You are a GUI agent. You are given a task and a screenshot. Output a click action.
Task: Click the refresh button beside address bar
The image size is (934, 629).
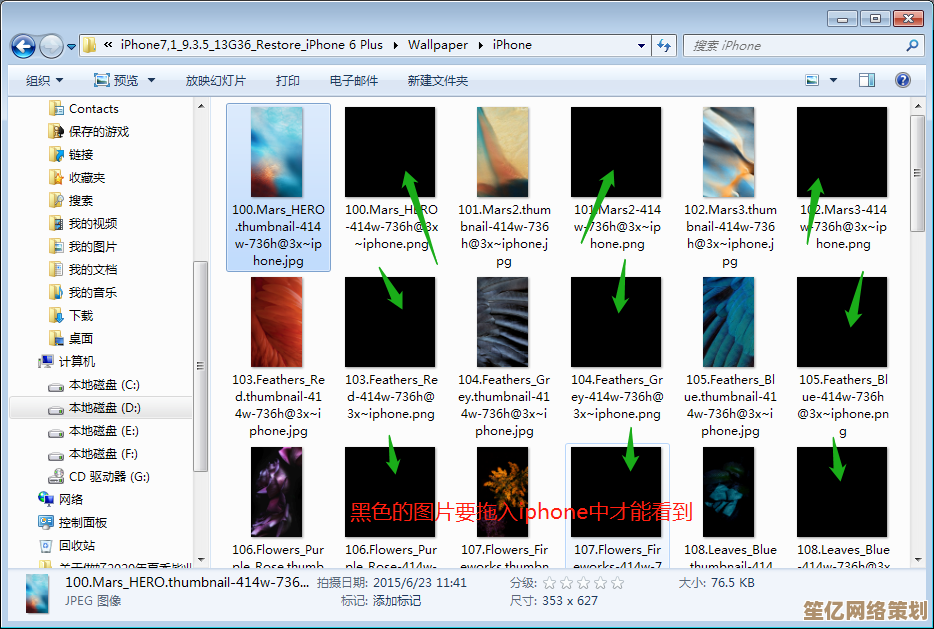tap(664, 46)
